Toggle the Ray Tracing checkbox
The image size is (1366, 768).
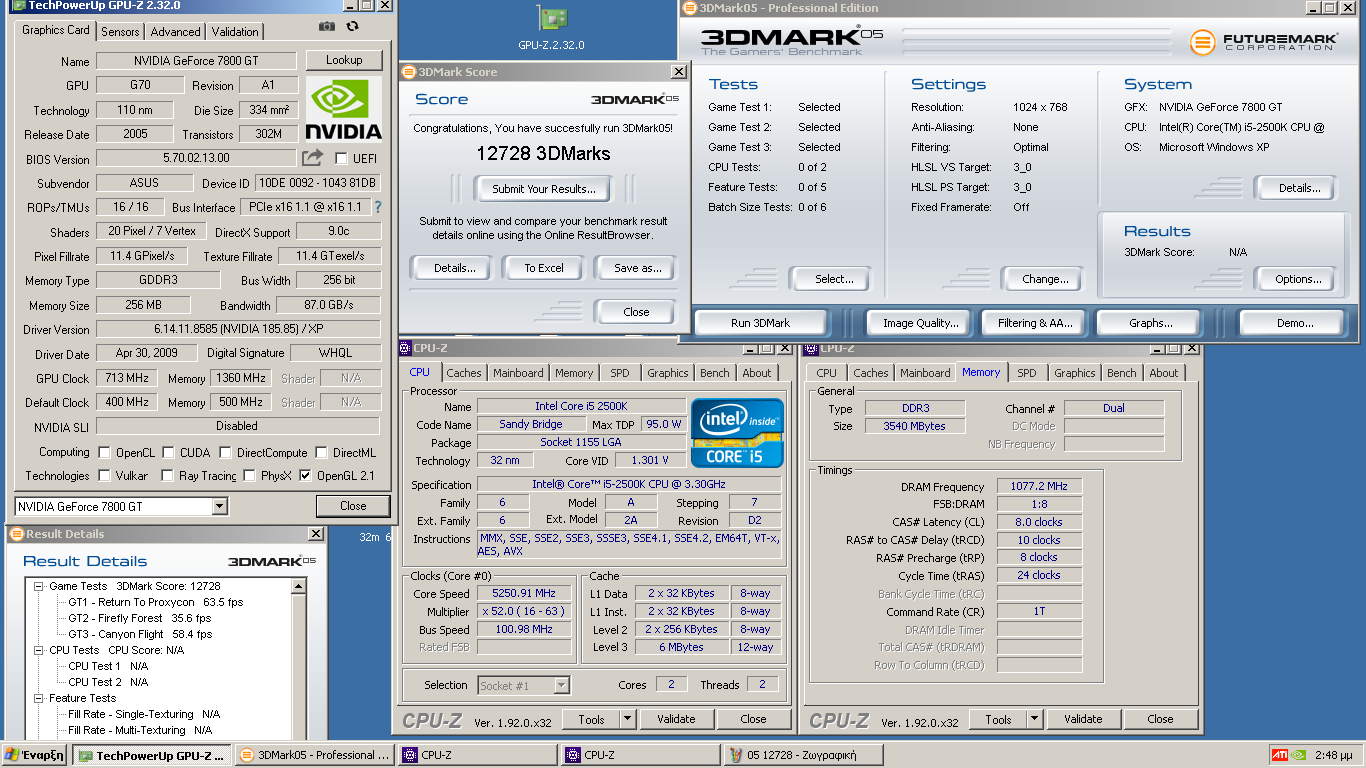click(x=168, y=476)
